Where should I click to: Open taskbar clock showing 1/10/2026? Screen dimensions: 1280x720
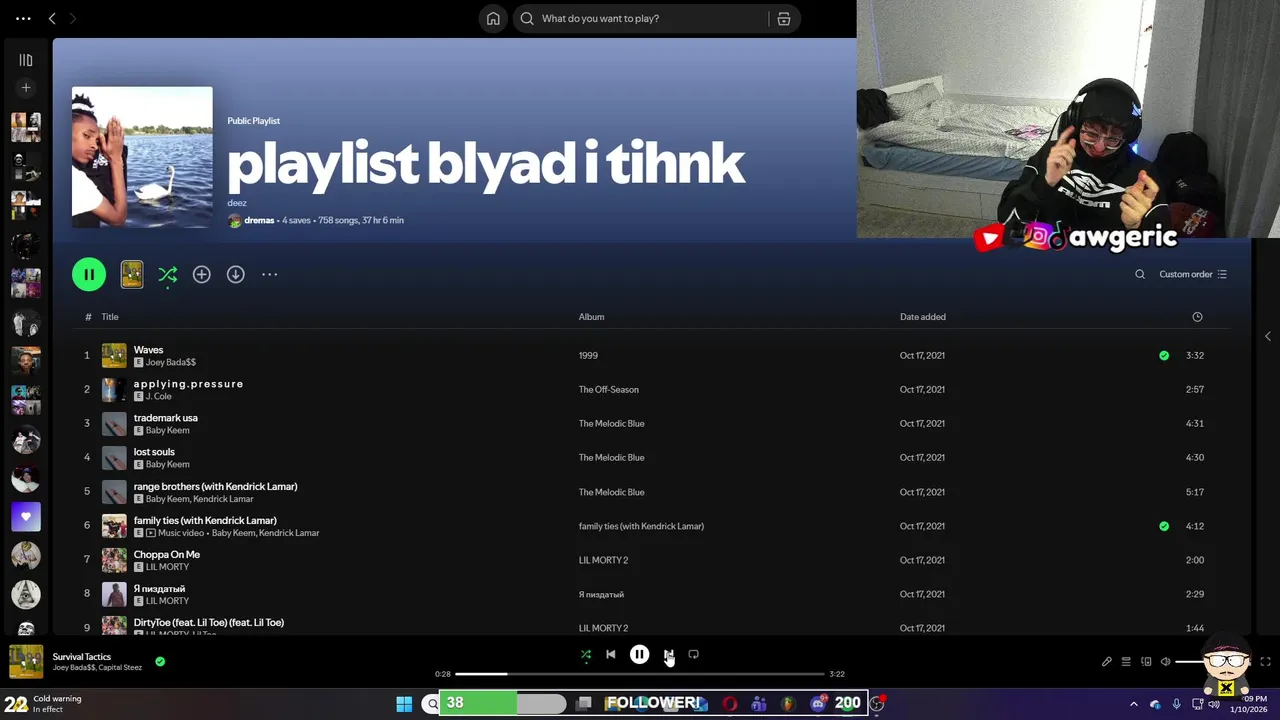tap(1250, 704)
